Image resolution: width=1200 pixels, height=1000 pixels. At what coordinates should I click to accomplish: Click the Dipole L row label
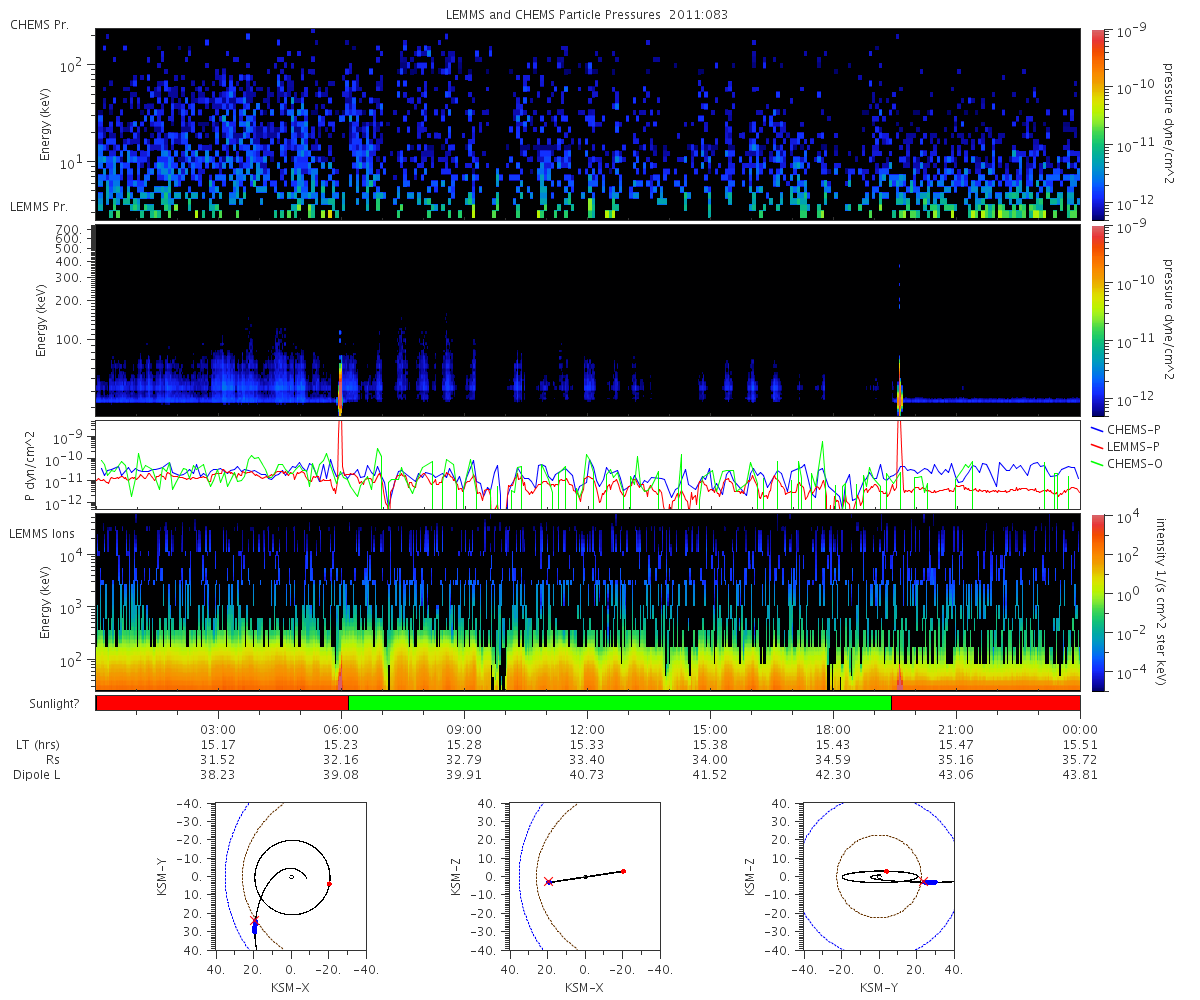coord(37,775)
